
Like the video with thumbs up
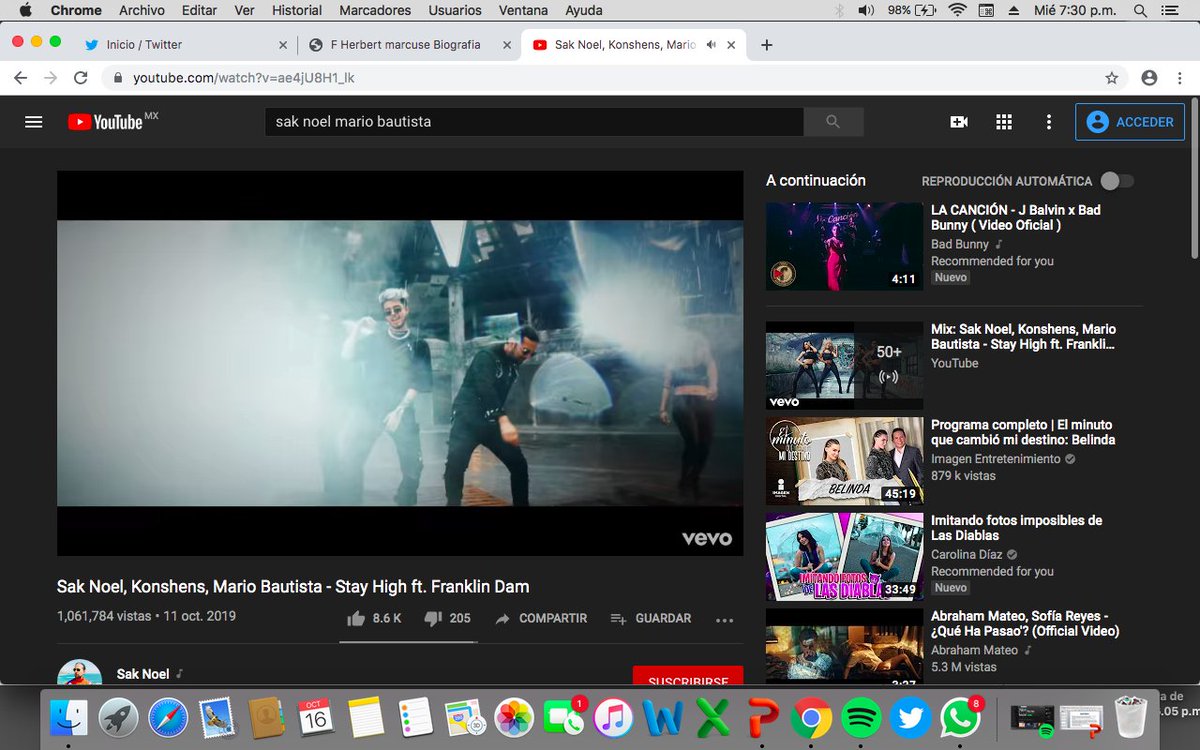(356, 618)
